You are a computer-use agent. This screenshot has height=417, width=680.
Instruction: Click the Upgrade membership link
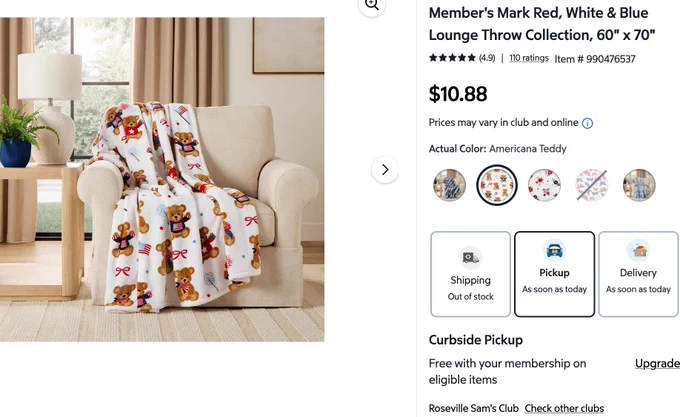657,363
